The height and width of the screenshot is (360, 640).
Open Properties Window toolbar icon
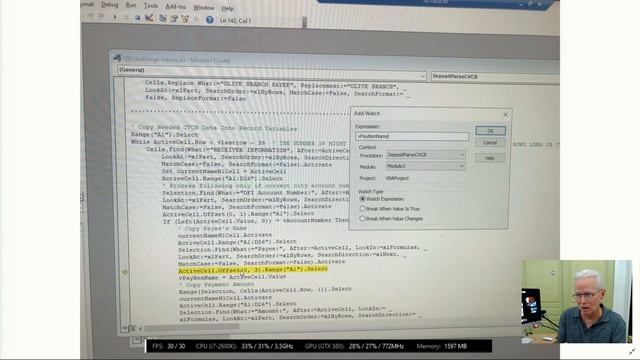174,19
